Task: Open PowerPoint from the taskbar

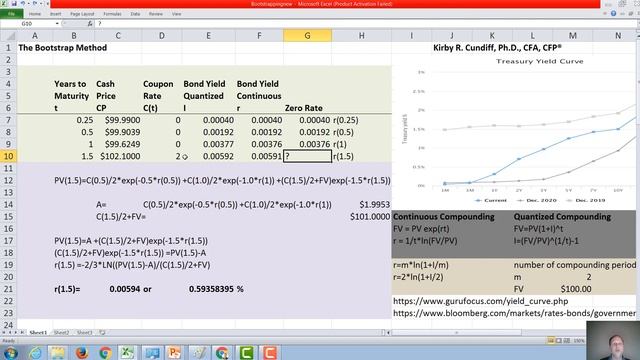Action: coord(174,353)
